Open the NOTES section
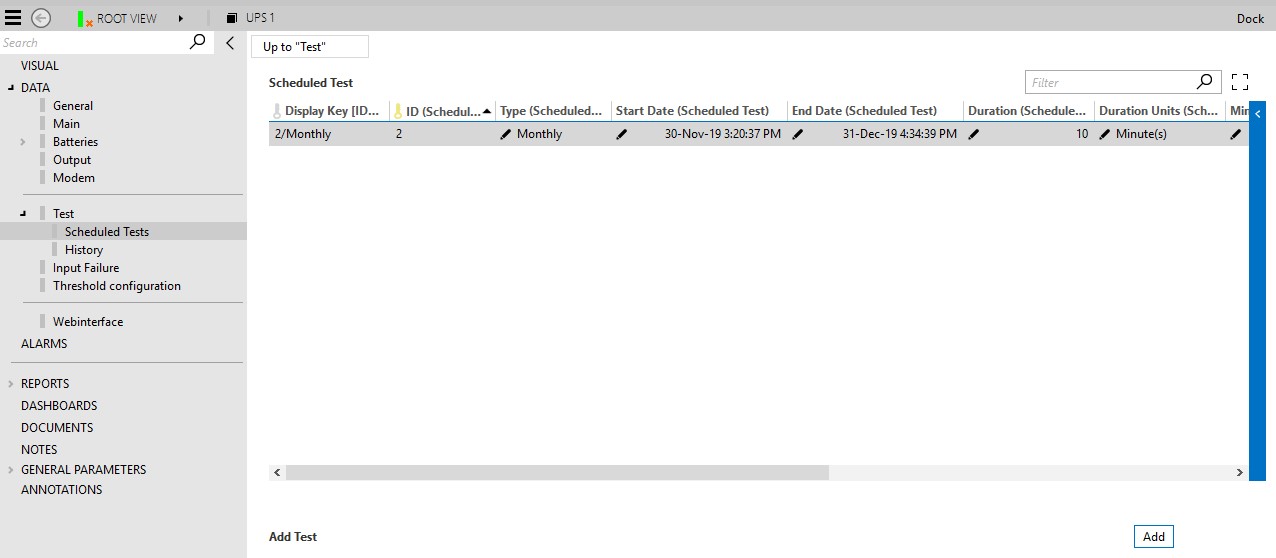Viewport: 1276px width, 558px height. (x=39, y=450)
